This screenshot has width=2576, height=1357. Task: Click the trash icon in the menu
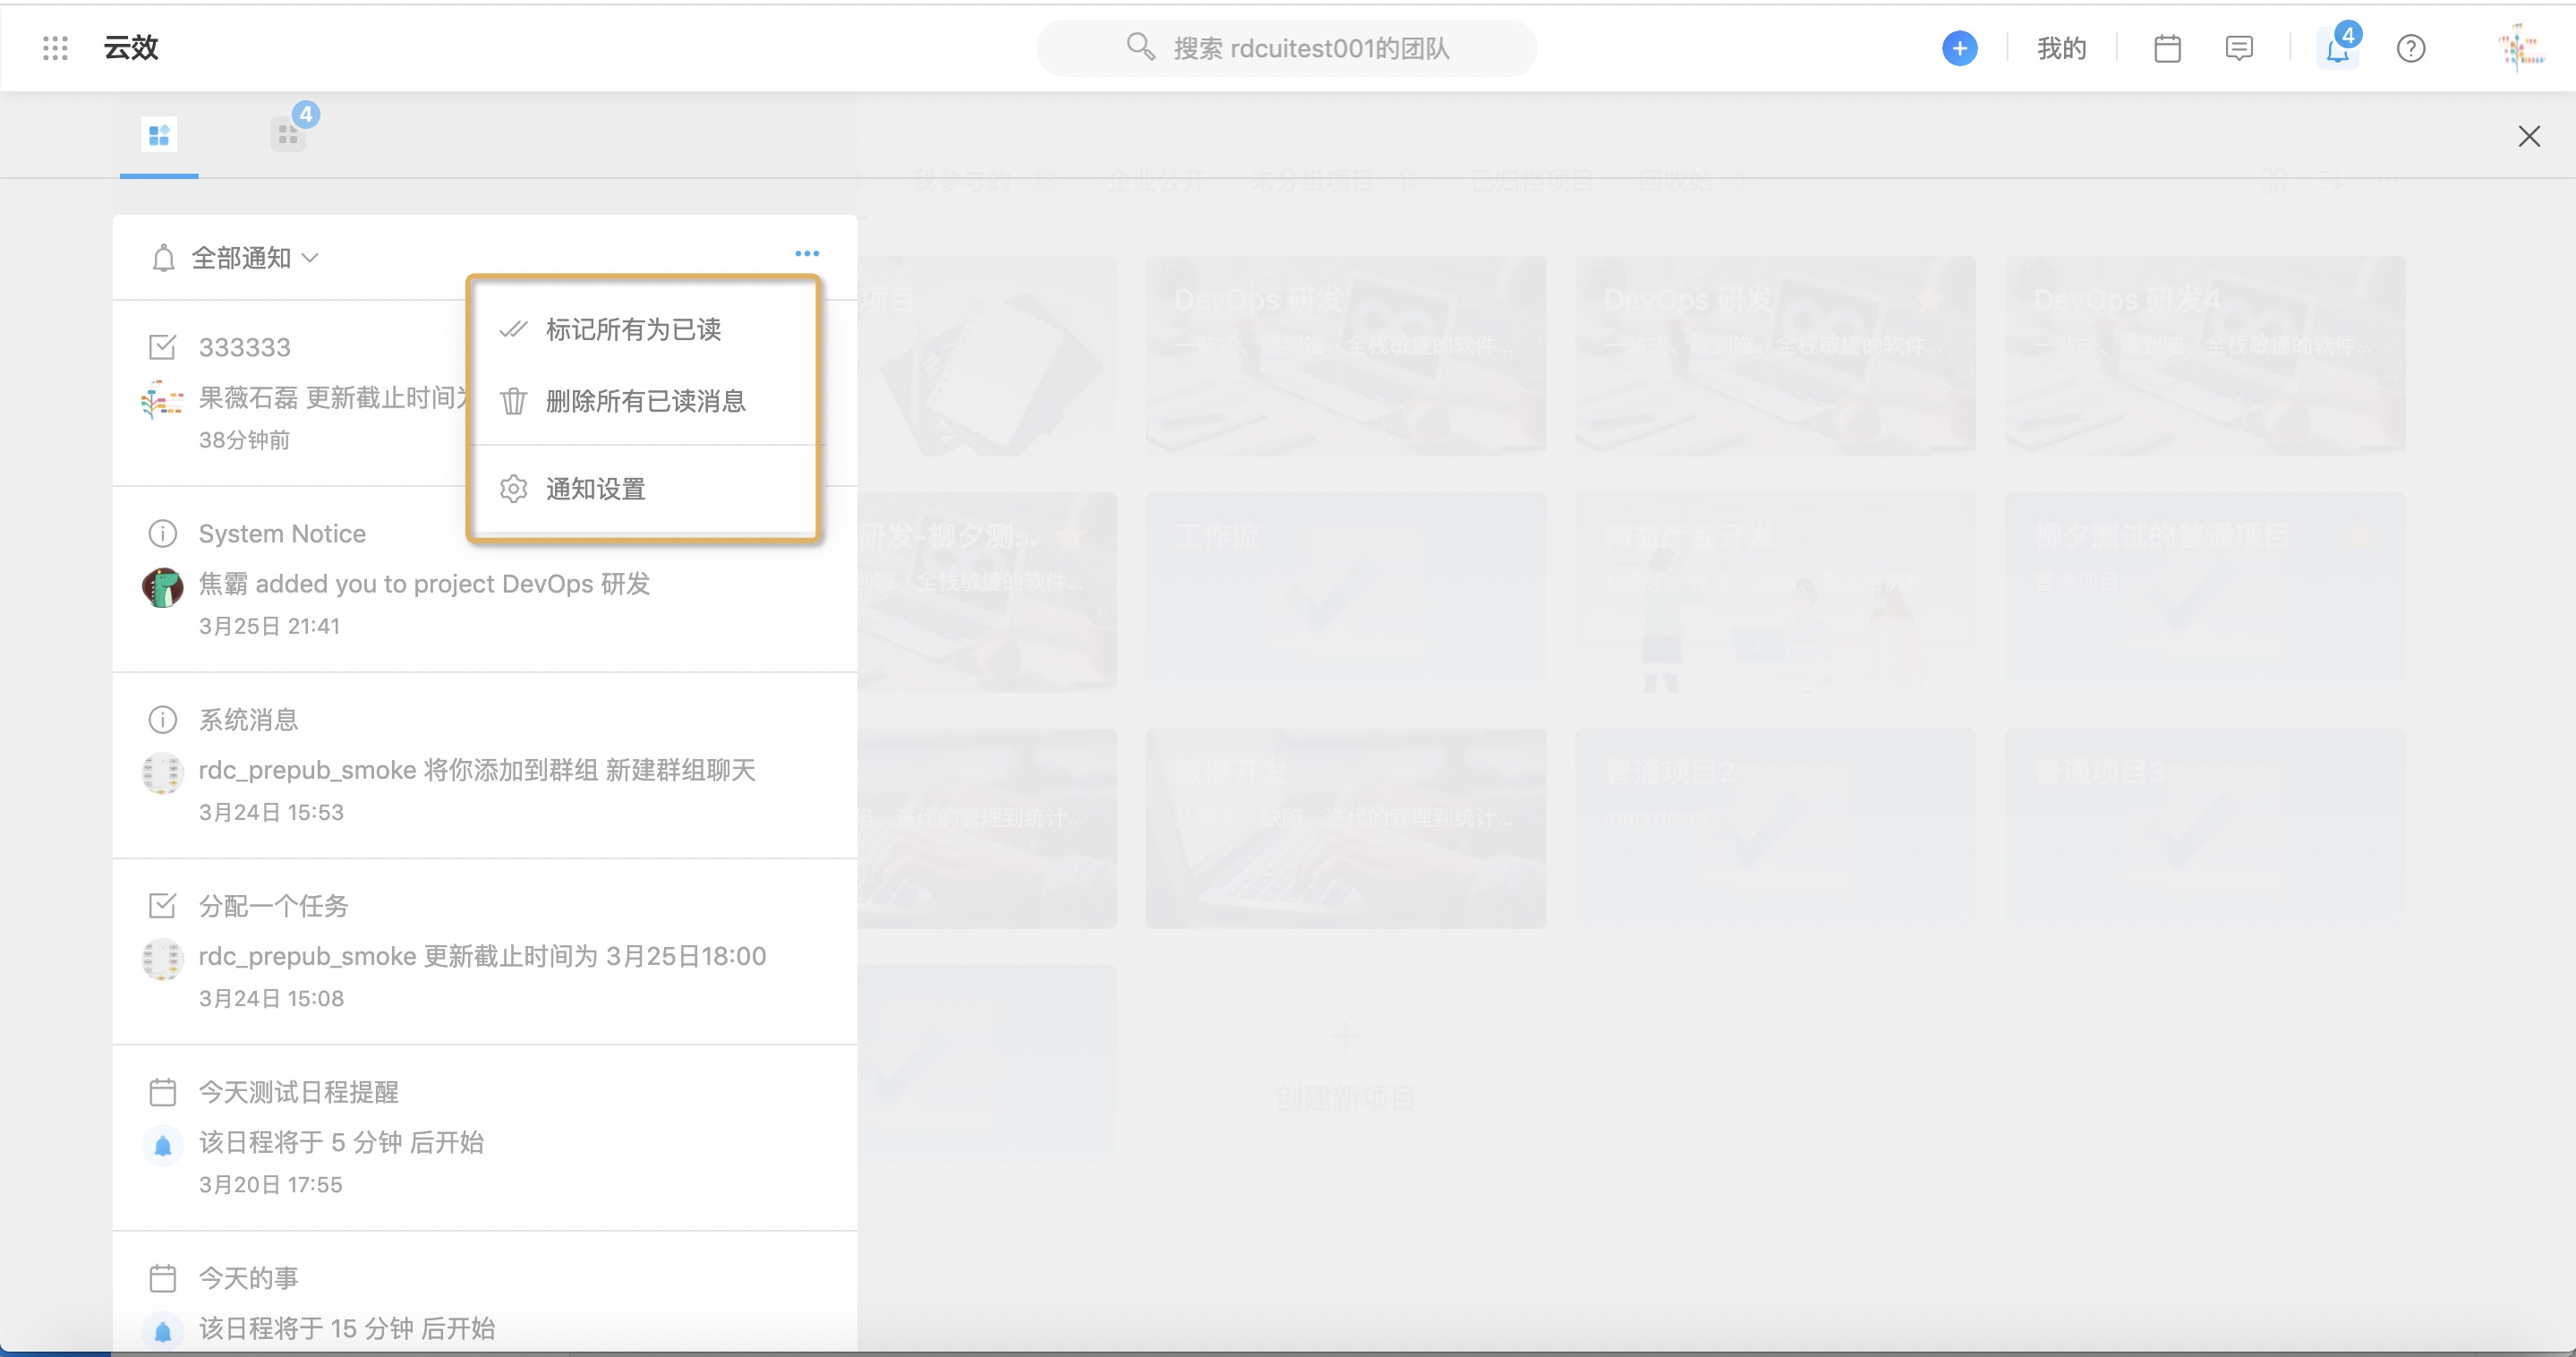(x=513, y=401)
